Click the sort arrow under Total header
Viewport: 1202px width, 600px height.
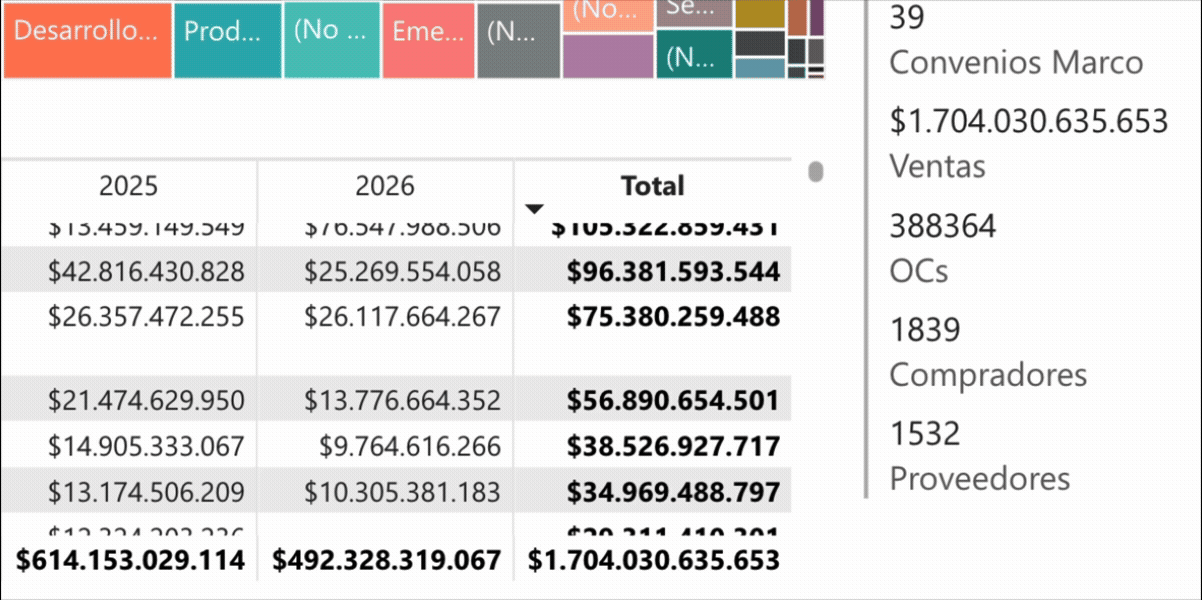click(x=534, y=209)
